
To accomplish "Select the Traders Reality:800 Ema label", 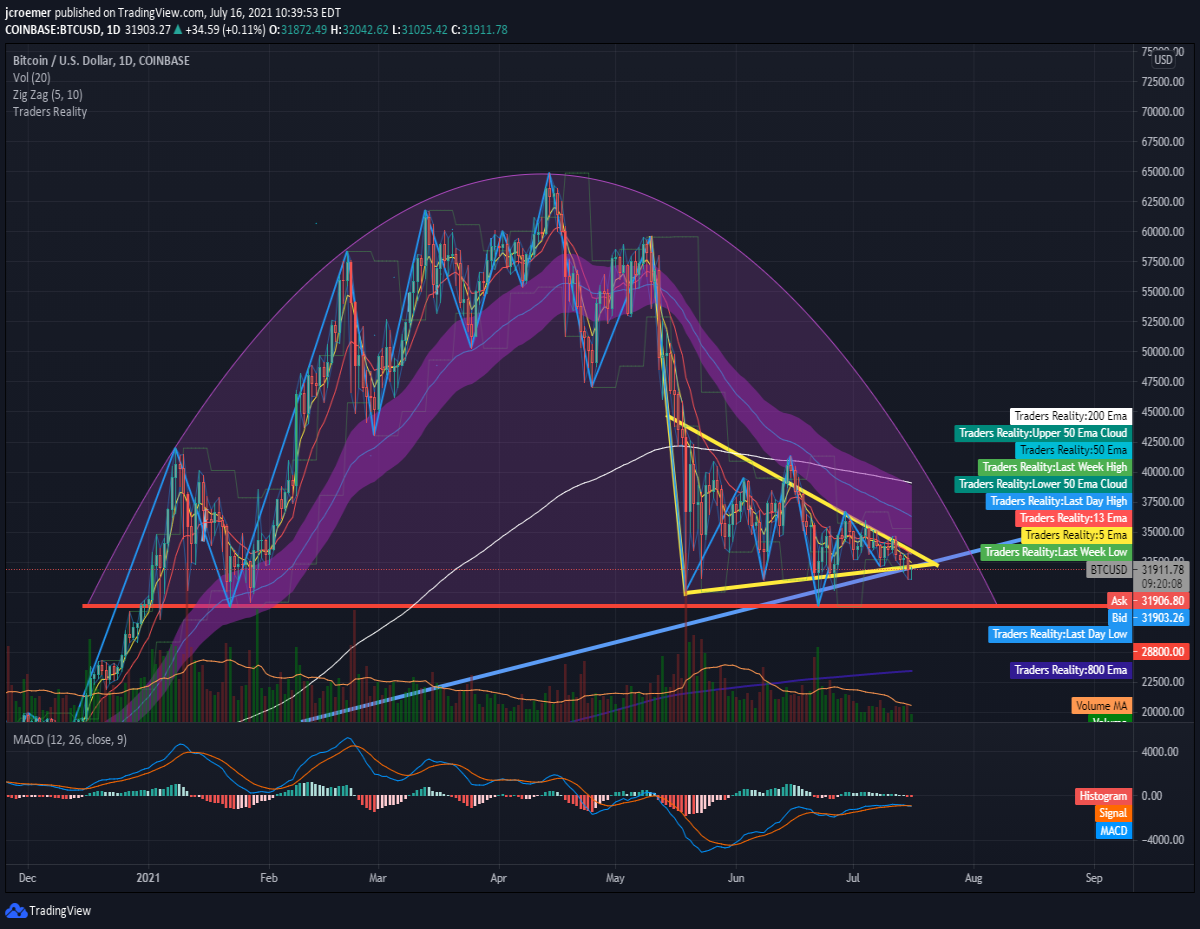I will point(1070,670).
